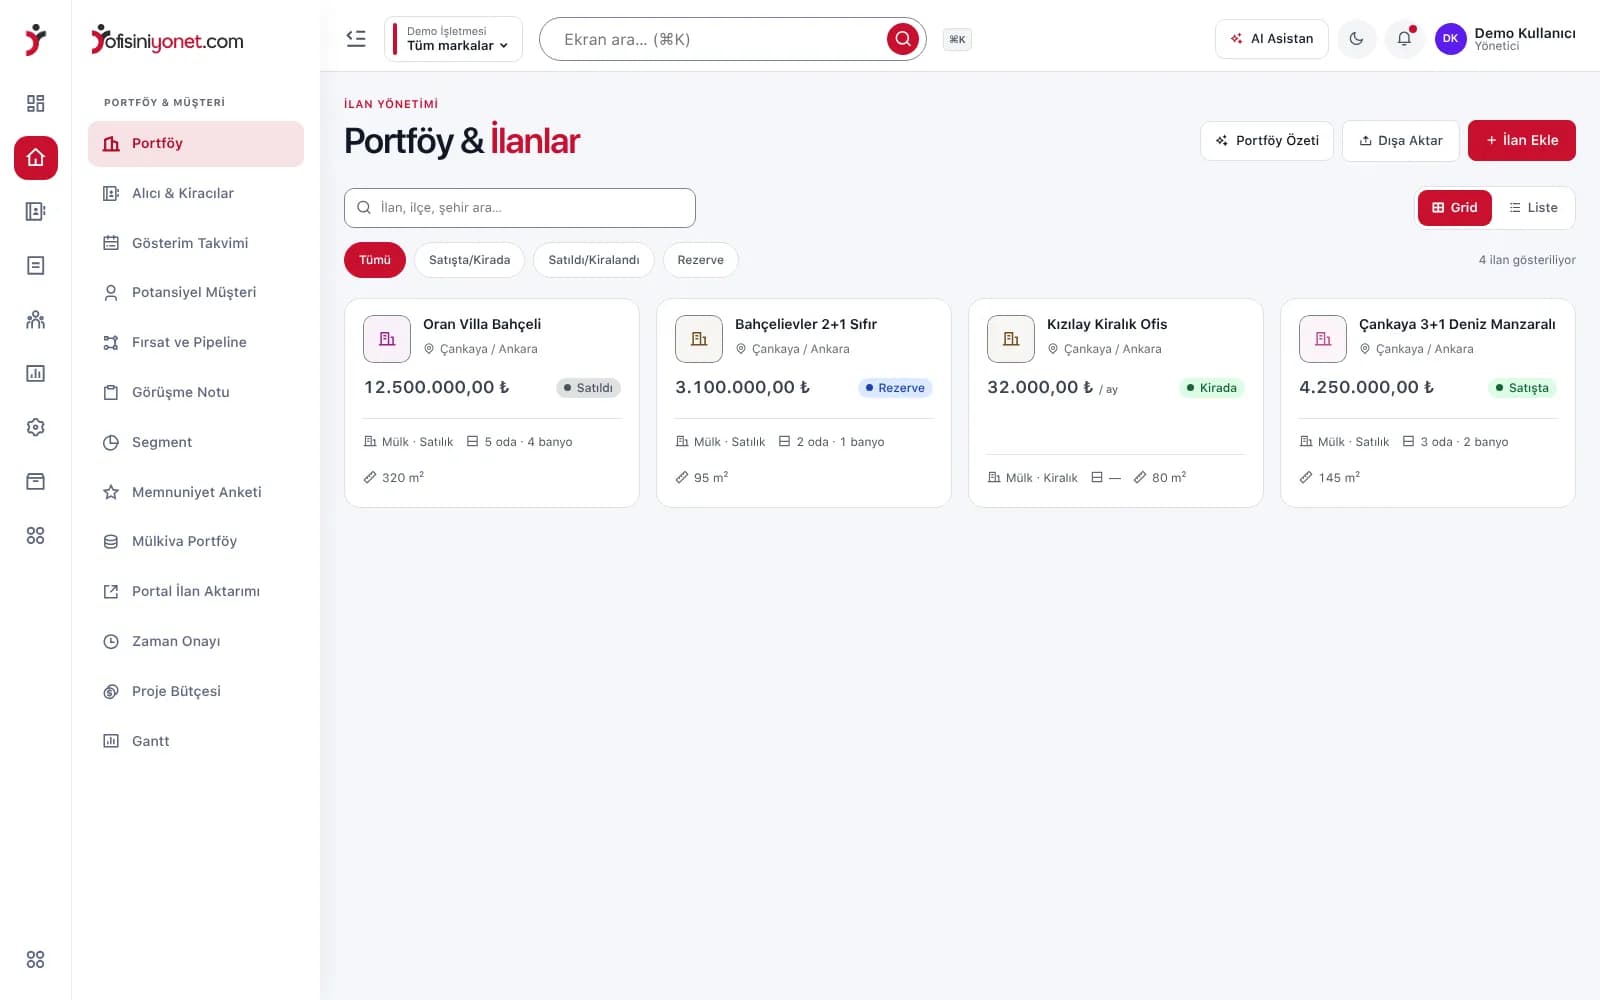Collapse the sidebar with the menu toggle icon

tap(356, 39)
